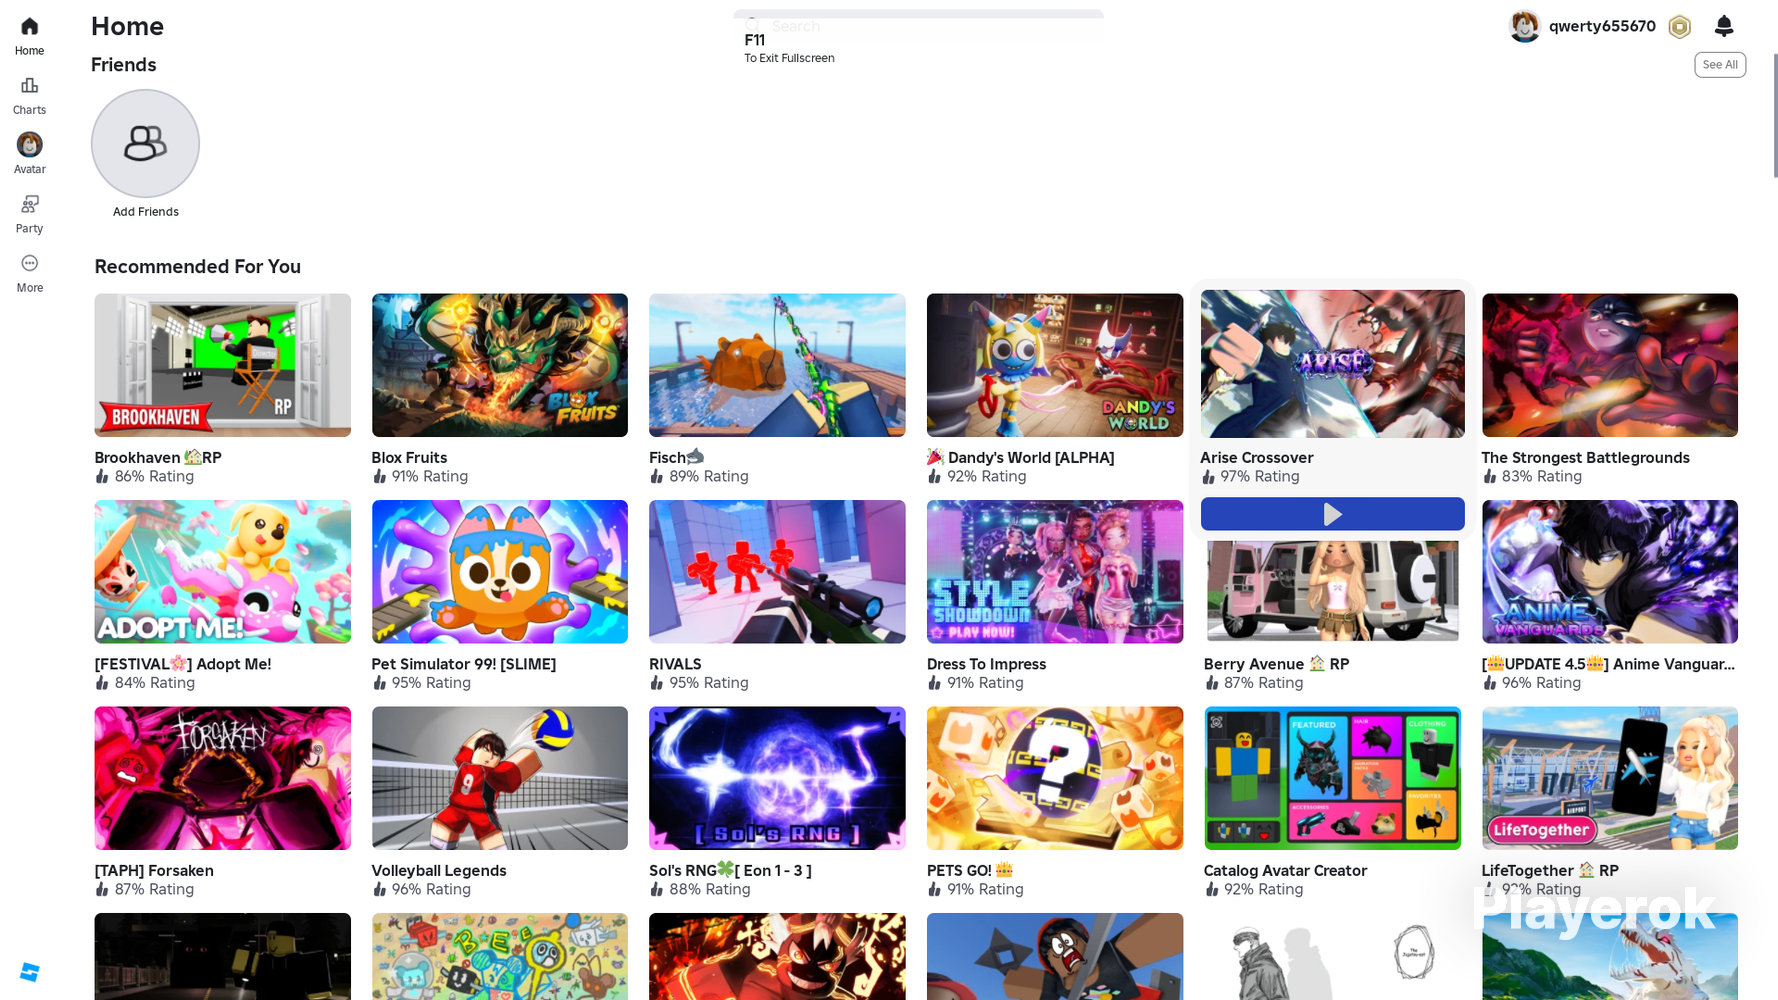Click the [FESTIVAL] Adopt Me! title
Screen dimensions: 1778x1000
coord(183,664)
